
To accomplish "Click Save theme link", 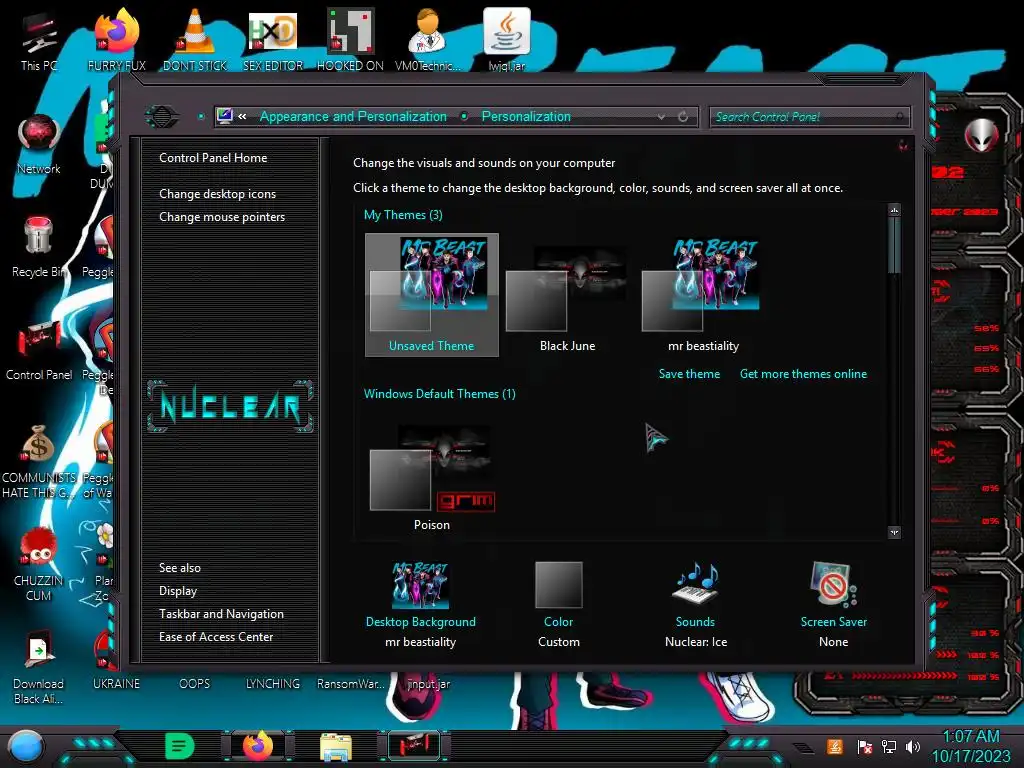I will click(689, 374).
